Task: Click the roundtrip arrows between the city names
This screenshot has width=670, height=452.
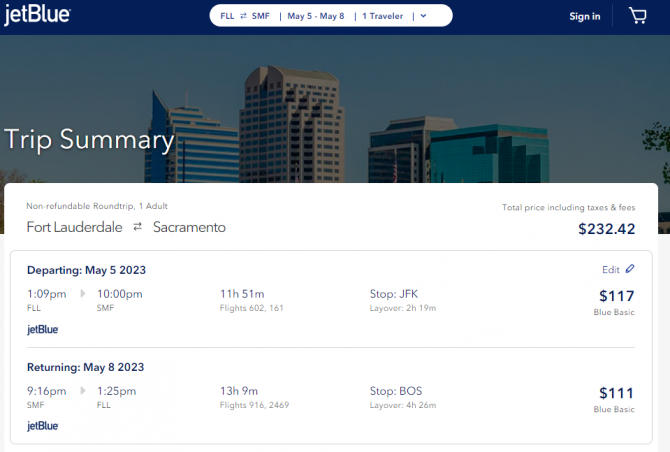Action: click(x=138, y=227)
